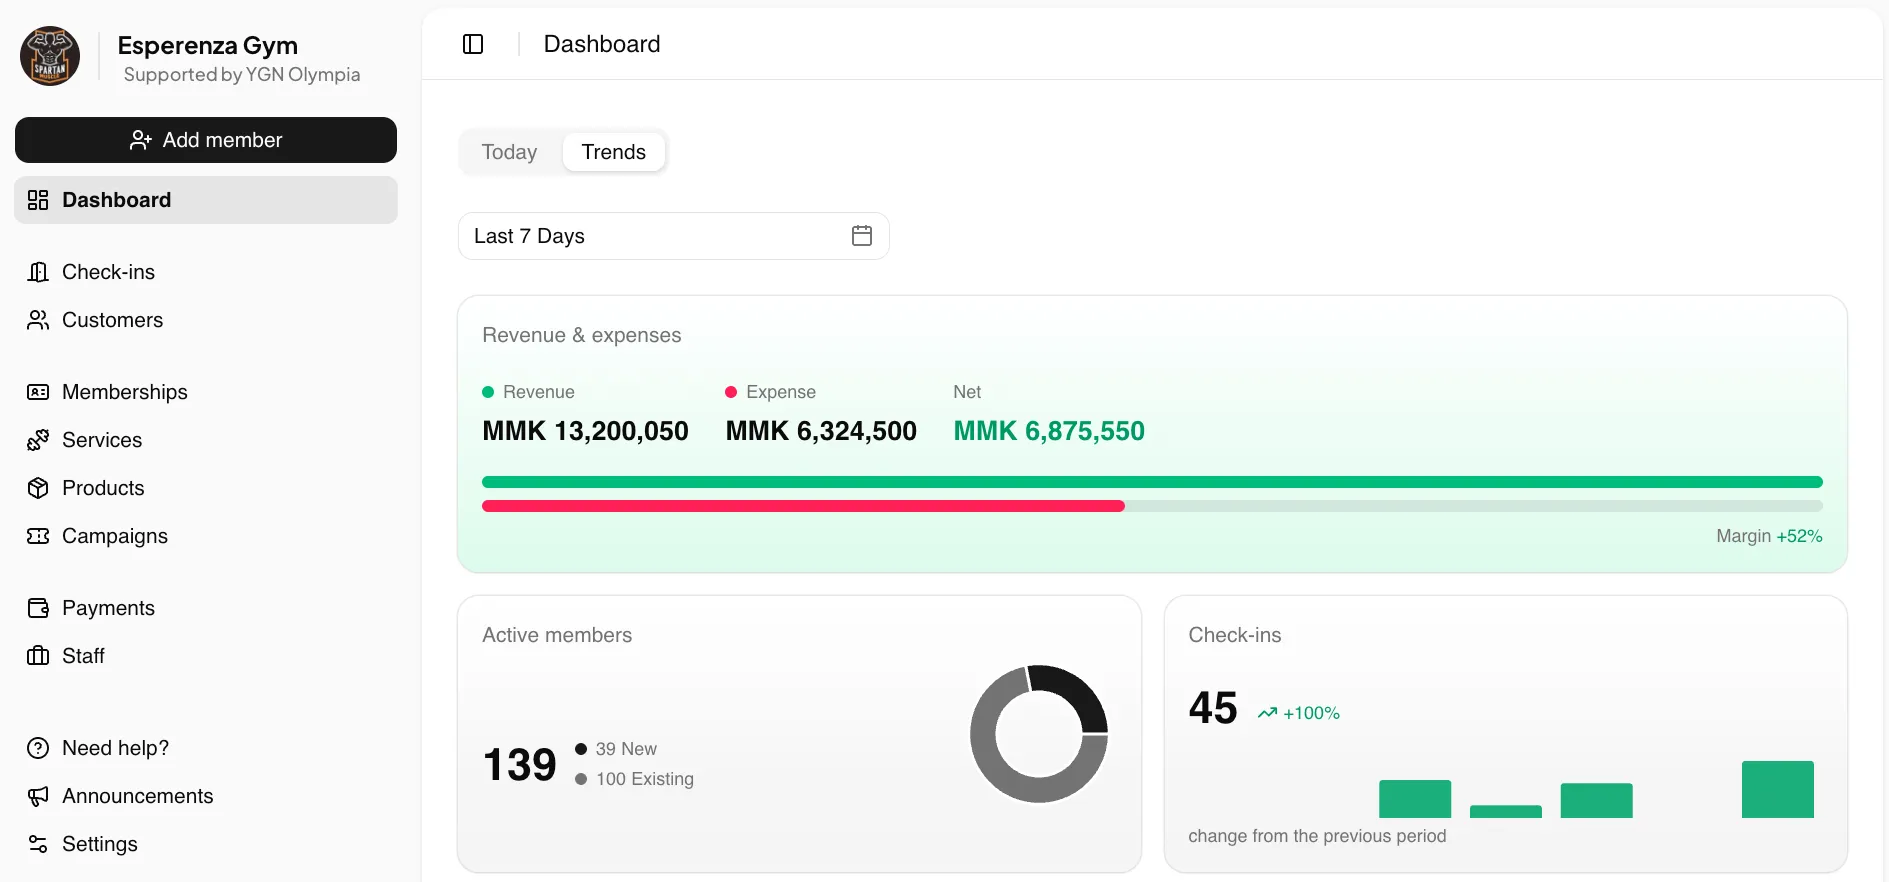The height and width of the screenshot is (882, 1889).
Task: Click the Announcements megaphone icon
Action: tap(38, 796)
